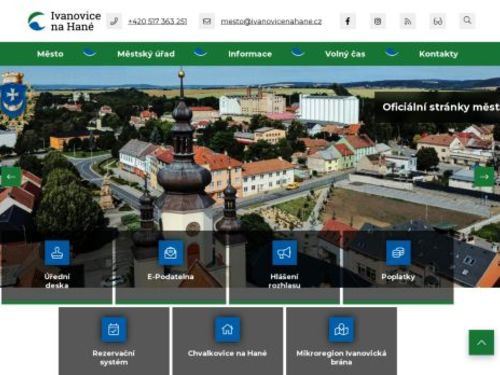This screenshot has height=375, width=500.
Task: Open the Informace menu
Action: [x=250, y=54]
